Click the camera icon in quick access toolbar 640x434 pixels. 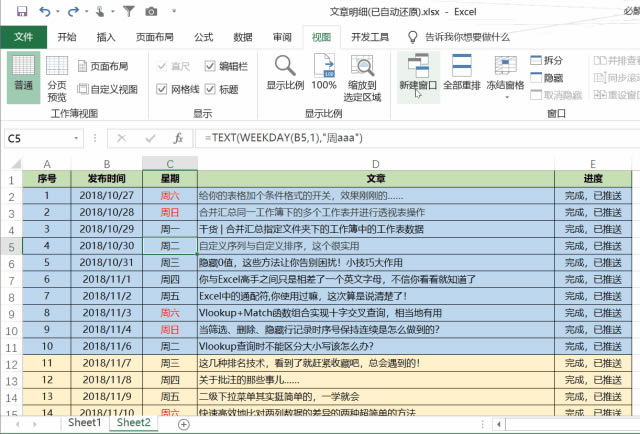click(x=151, y=11)
